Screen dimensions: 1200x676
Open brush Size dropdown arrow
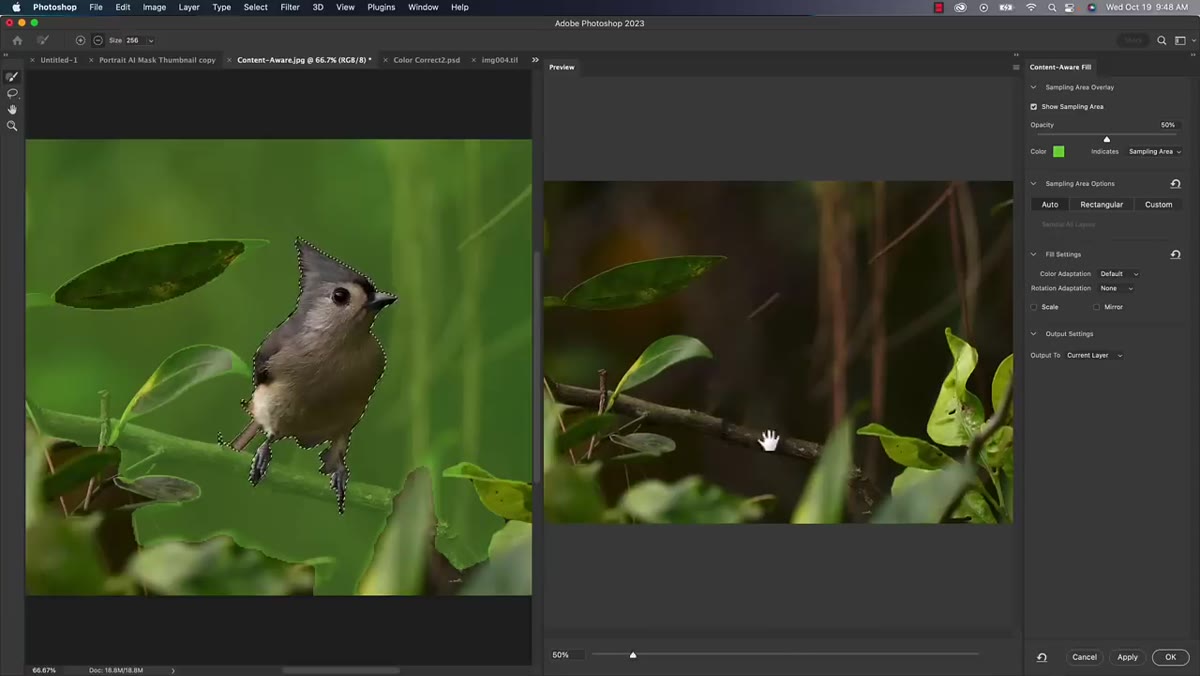pos(151,41)
